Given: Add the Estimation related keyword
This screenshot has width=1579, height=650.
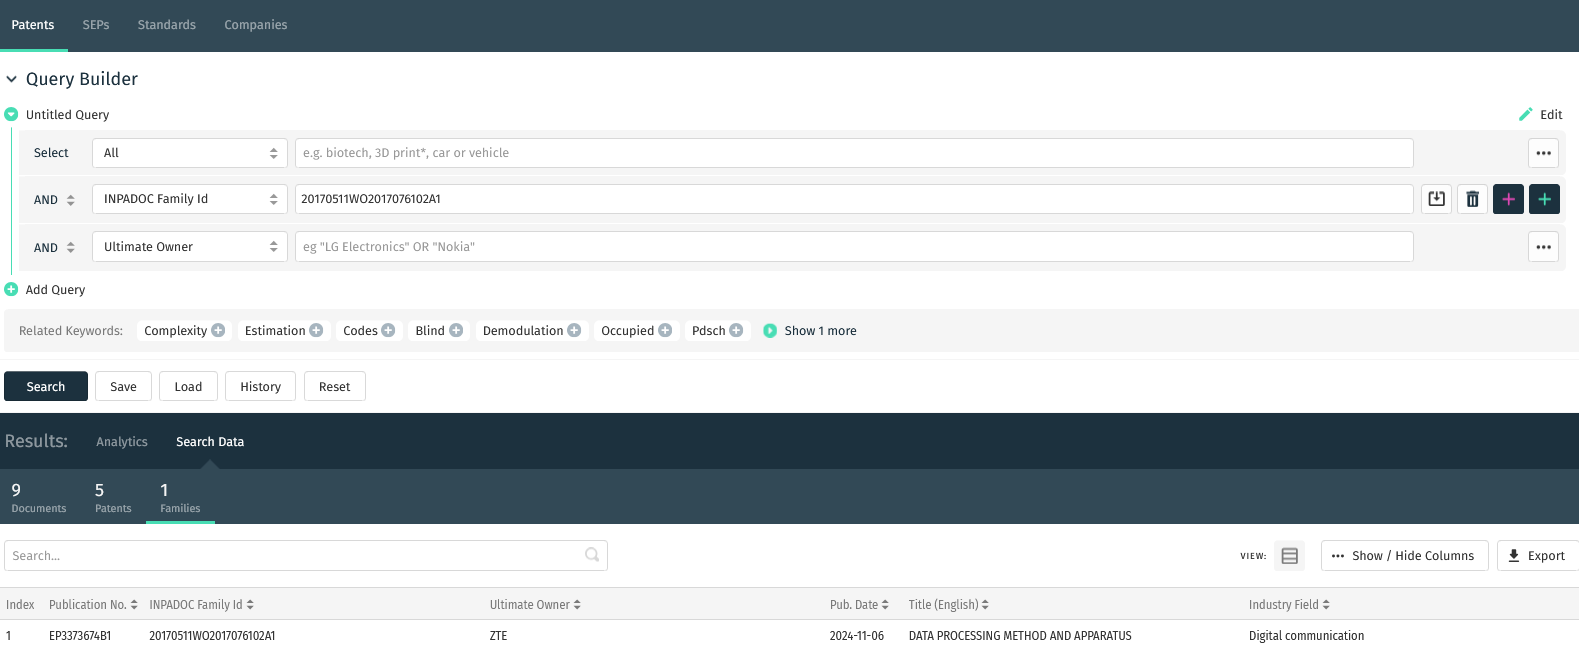Looking at the screenshot, I should point(316,331).
